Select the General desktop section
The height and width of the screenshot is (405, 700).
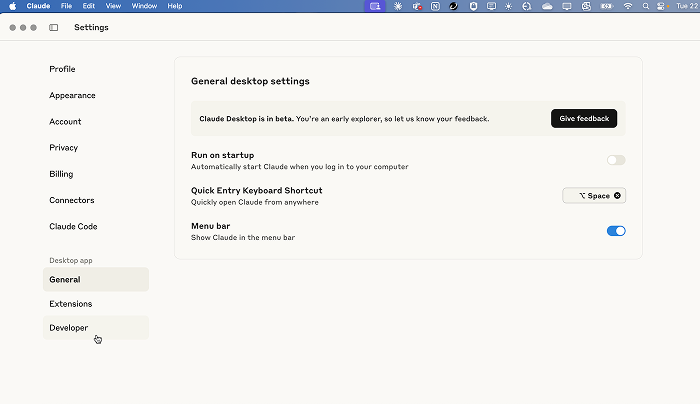(96, 280)
